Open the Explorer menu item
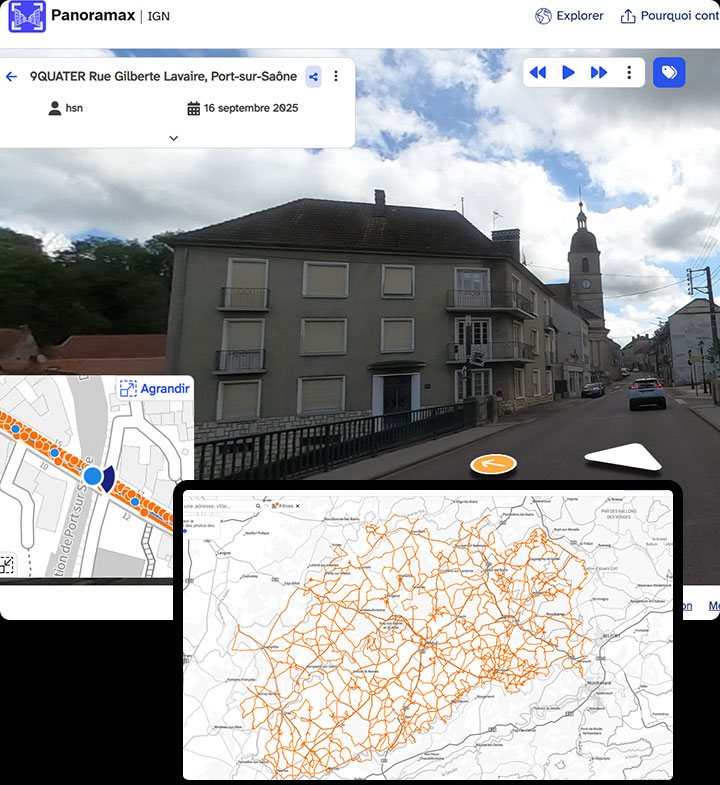 pyautogui.click(x=569, y=16)
